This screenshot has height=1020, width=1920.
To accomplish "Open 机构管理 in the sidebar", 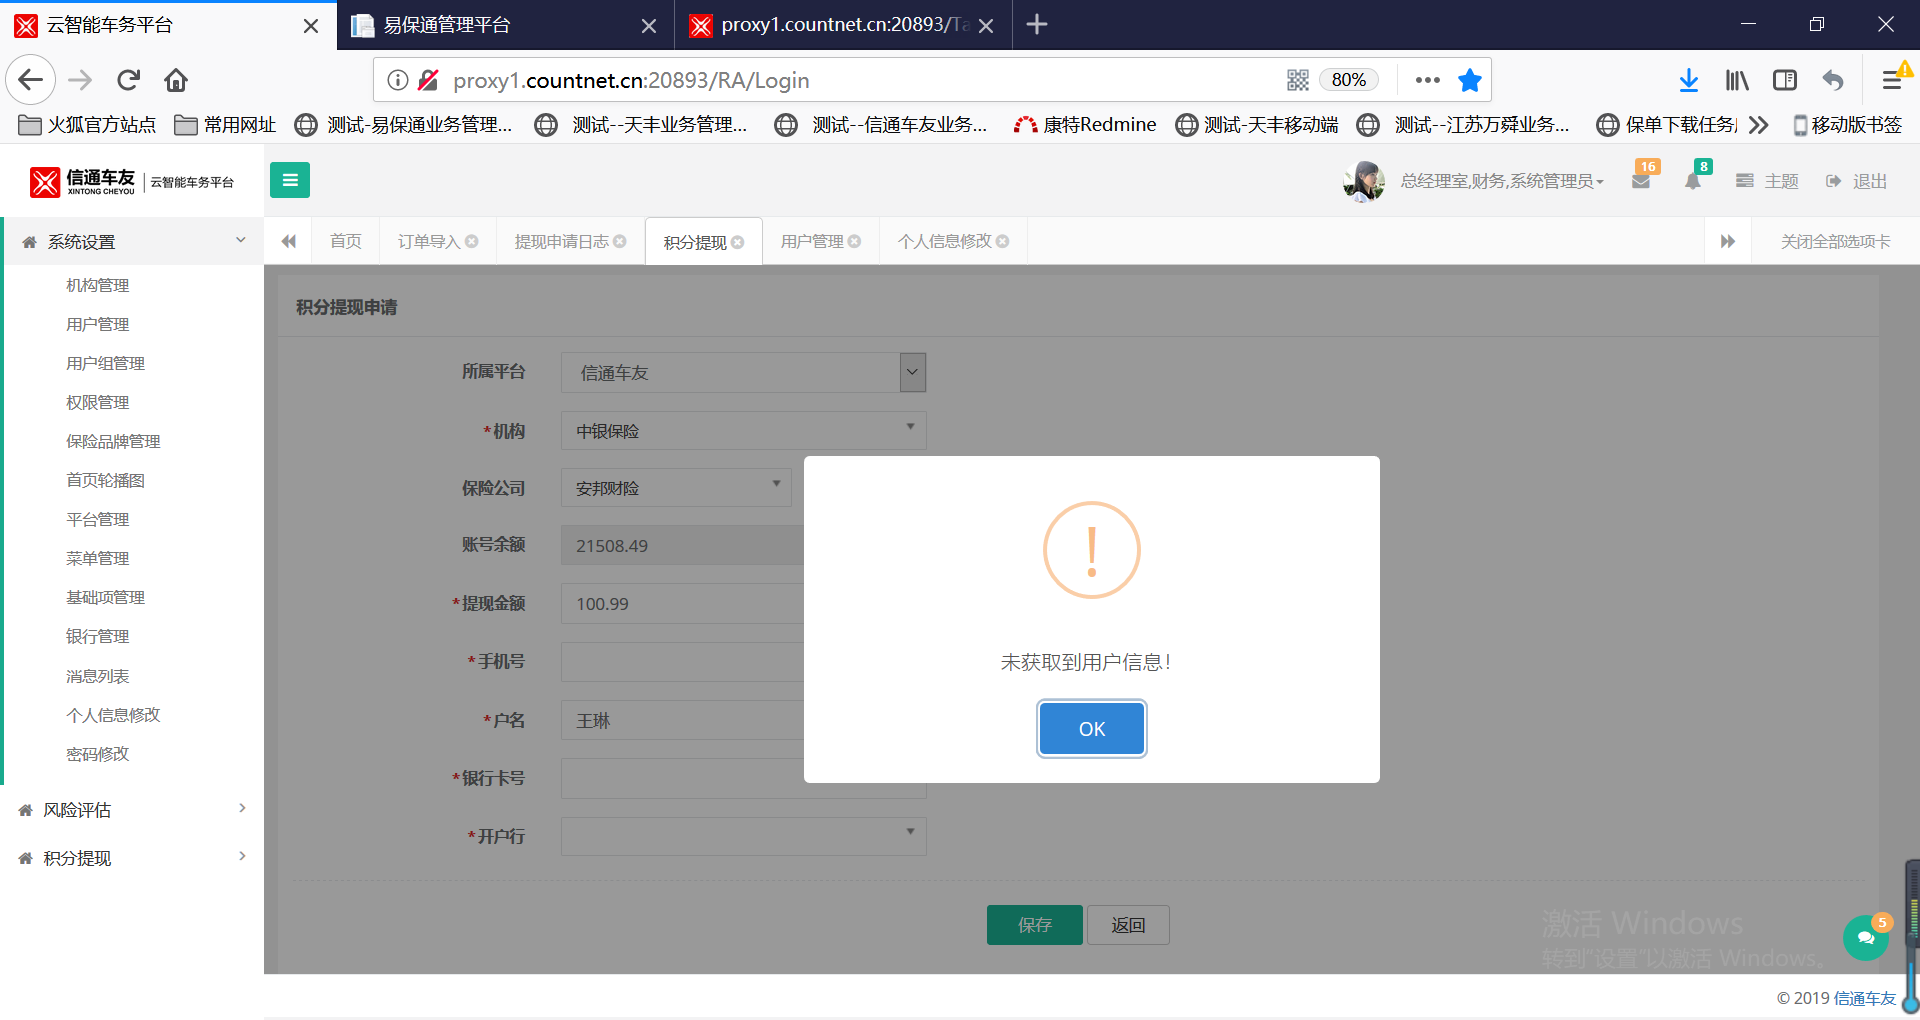I will (98, 285).
